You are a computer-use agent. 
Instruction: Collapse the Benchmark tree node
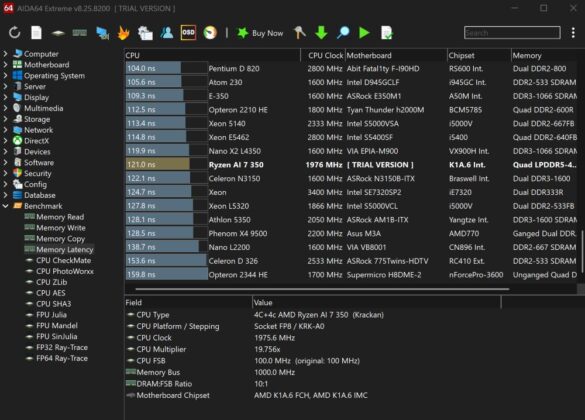[x=6, y=206]
